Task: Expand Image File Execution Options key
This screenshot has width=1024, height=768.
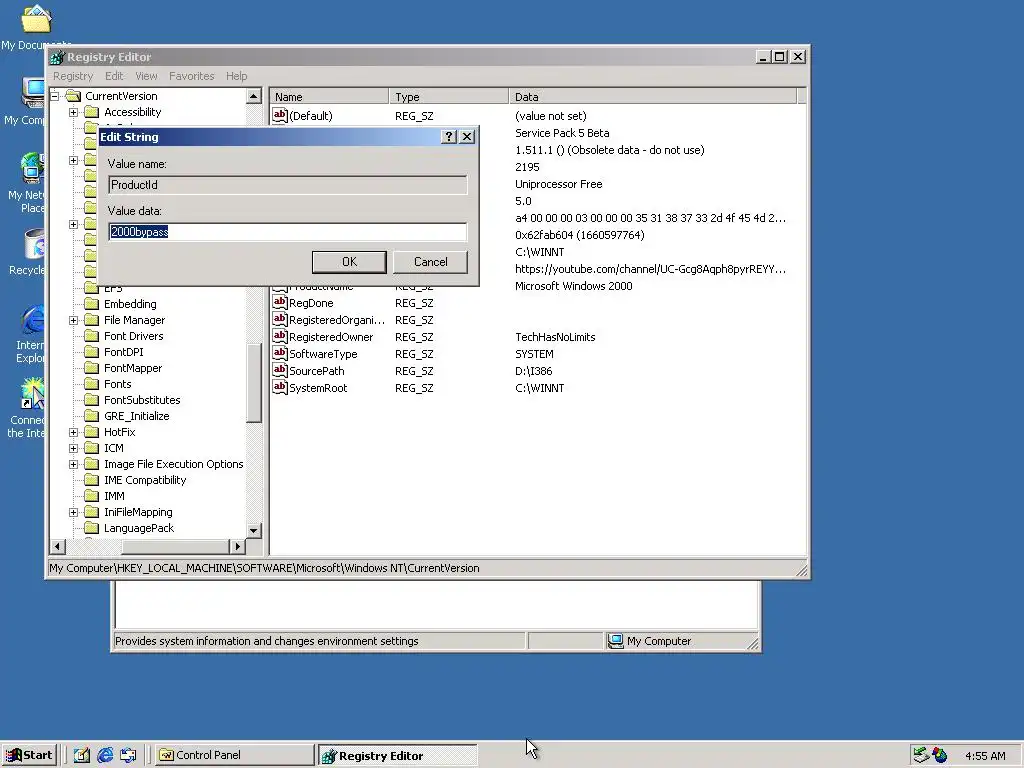Action: point(74,464)
